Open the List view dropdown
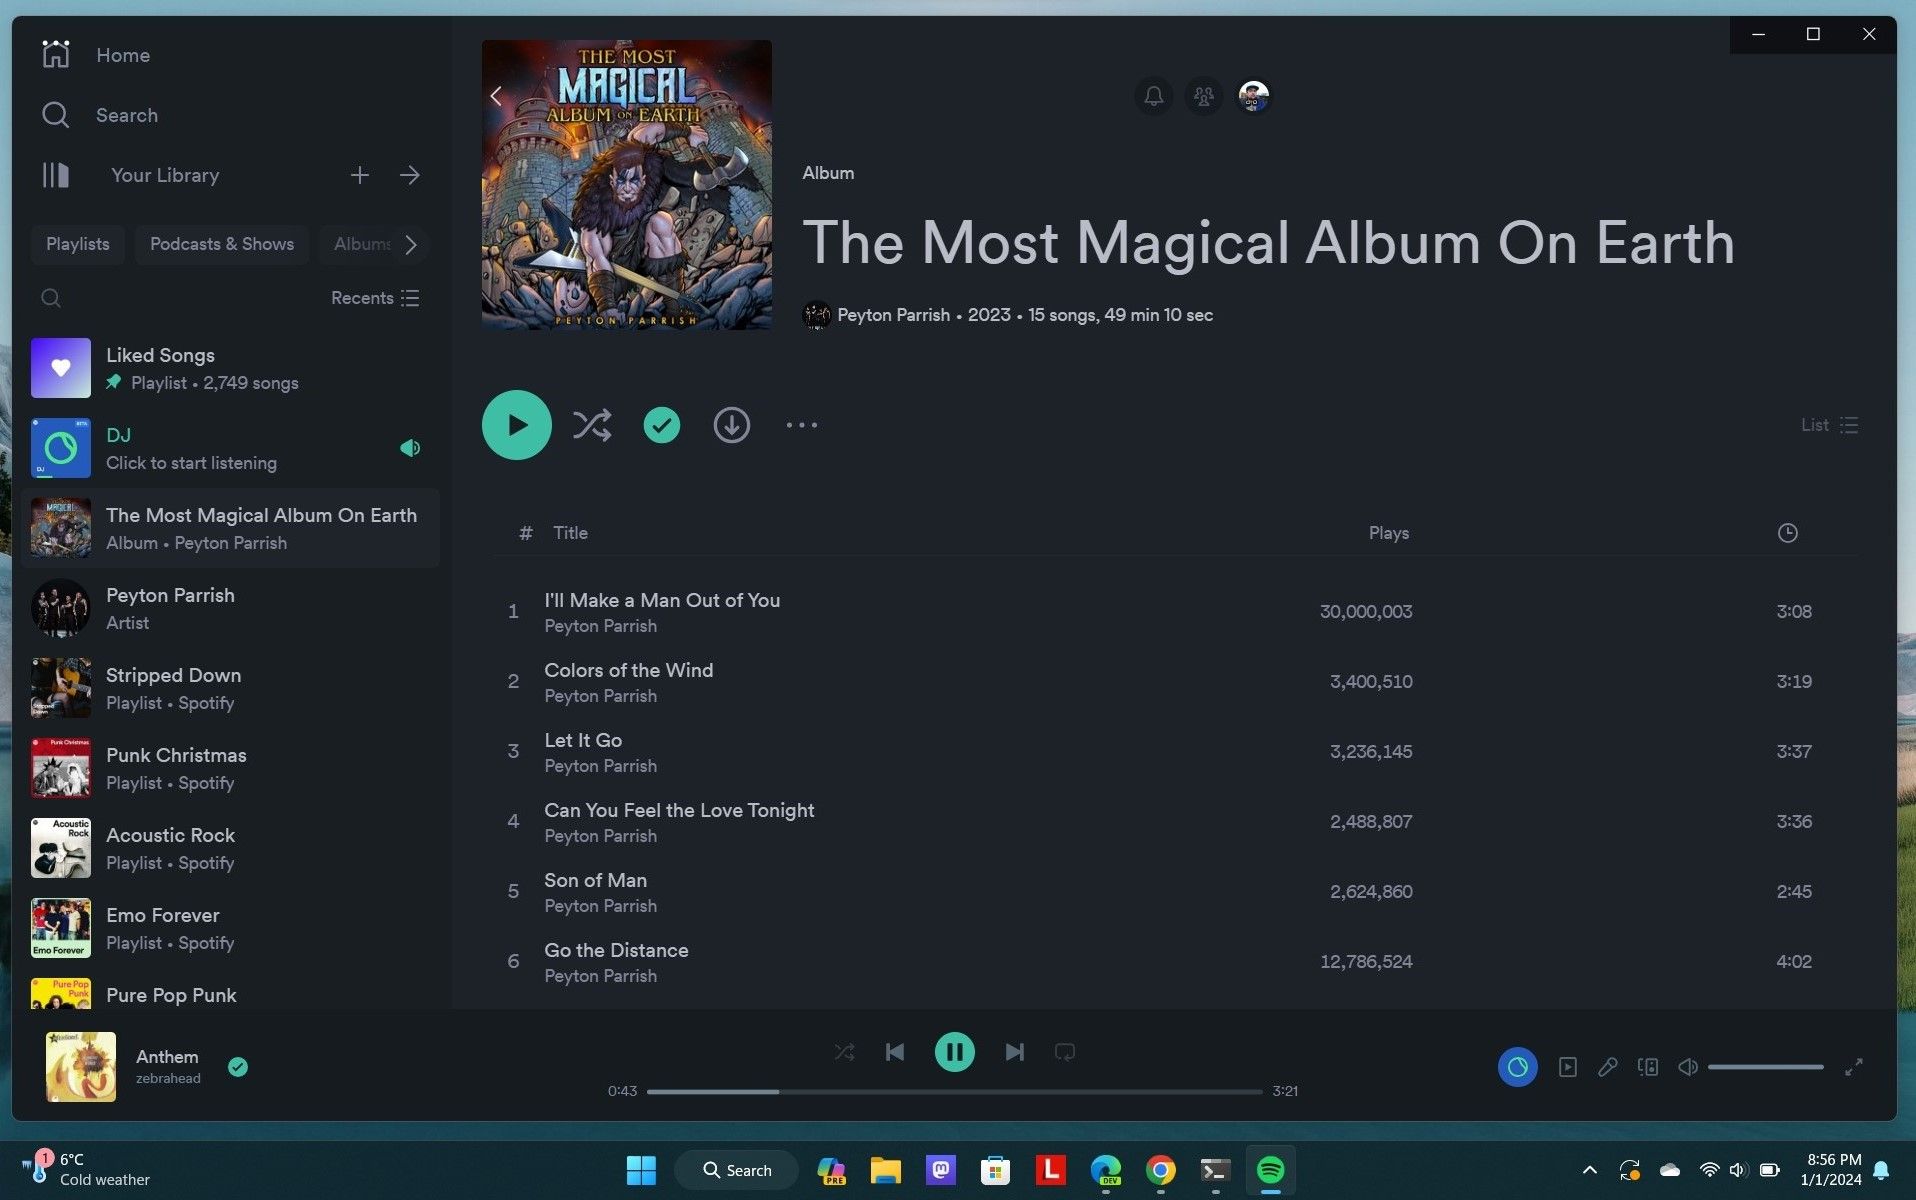1916x1200 pixels. (x=1829, y=424)
